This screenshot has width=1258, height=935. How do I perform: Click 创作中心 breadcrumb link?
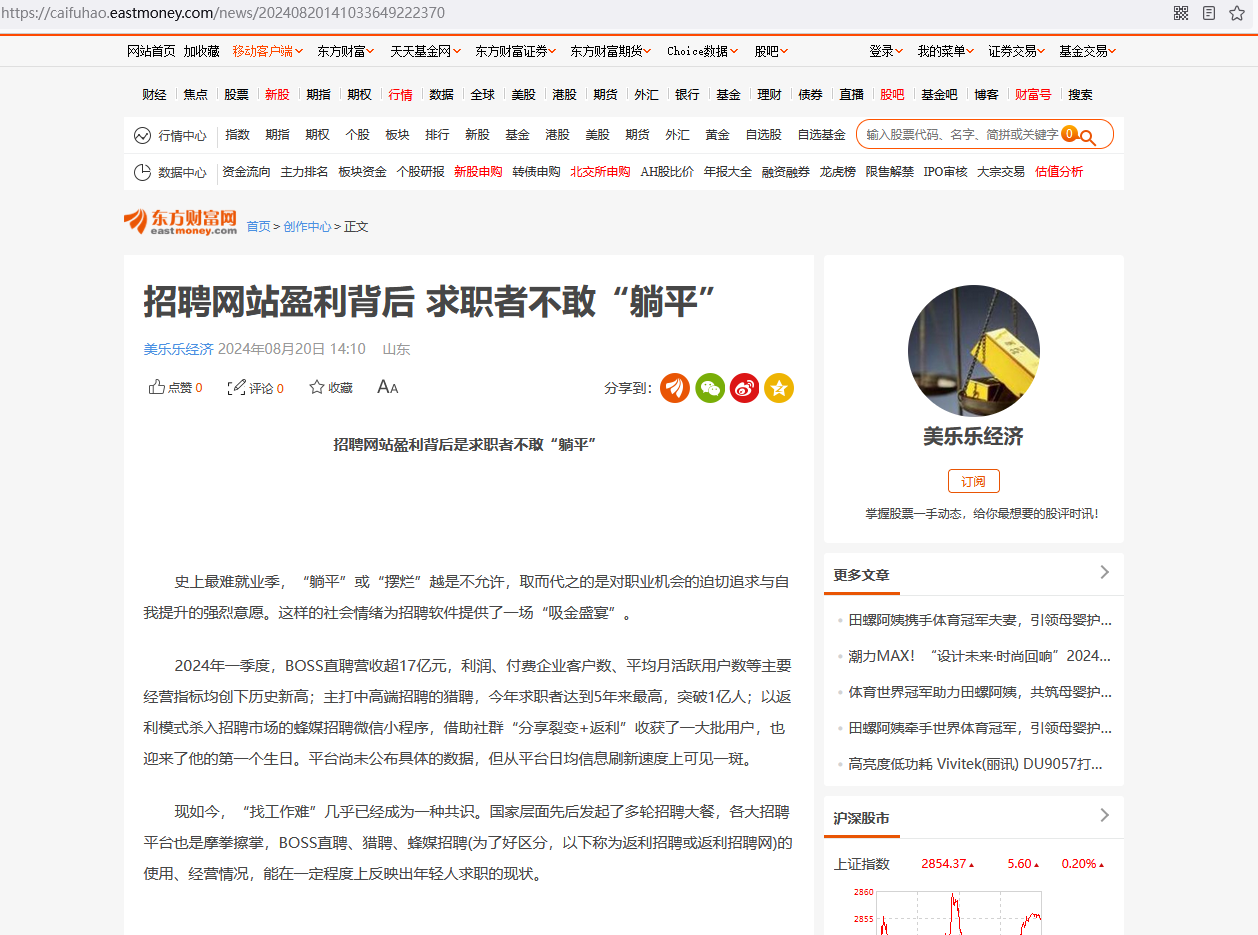307,227
